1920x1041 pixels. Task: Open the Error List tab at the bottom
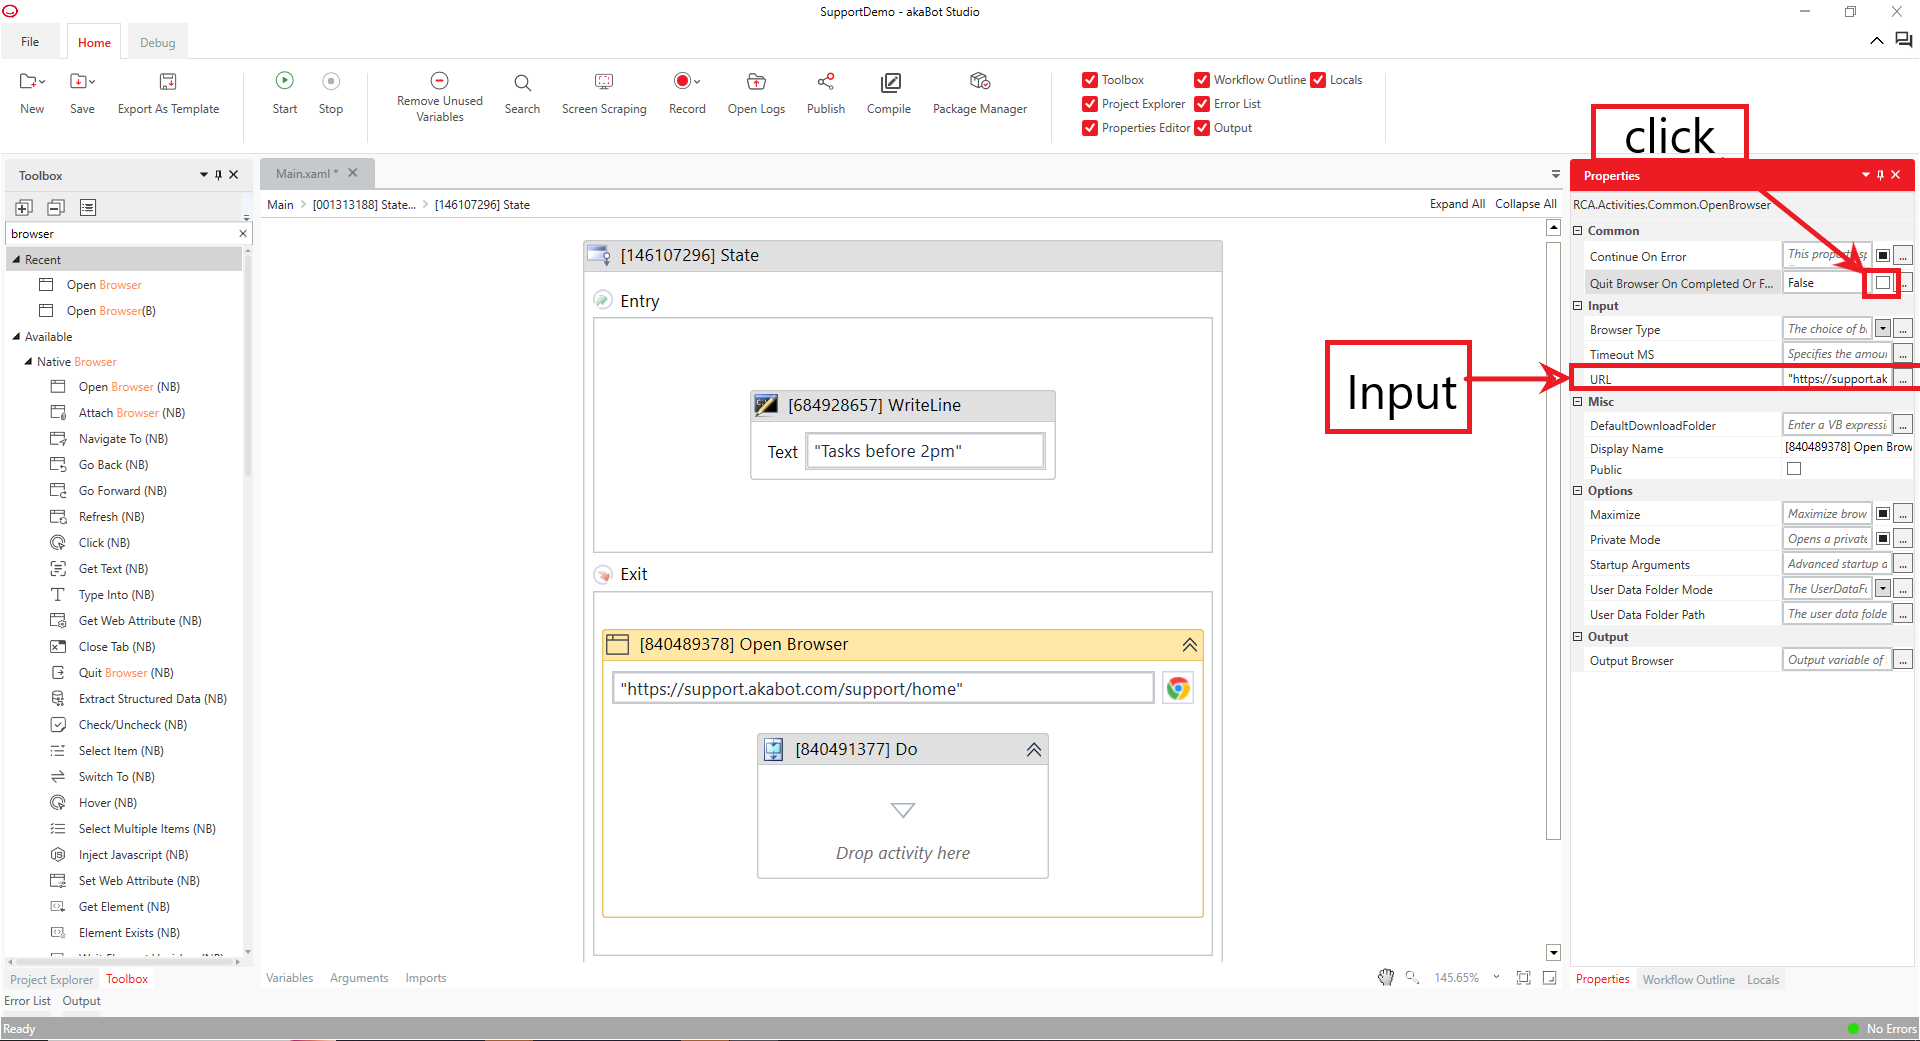click(x=27, y=1001)
